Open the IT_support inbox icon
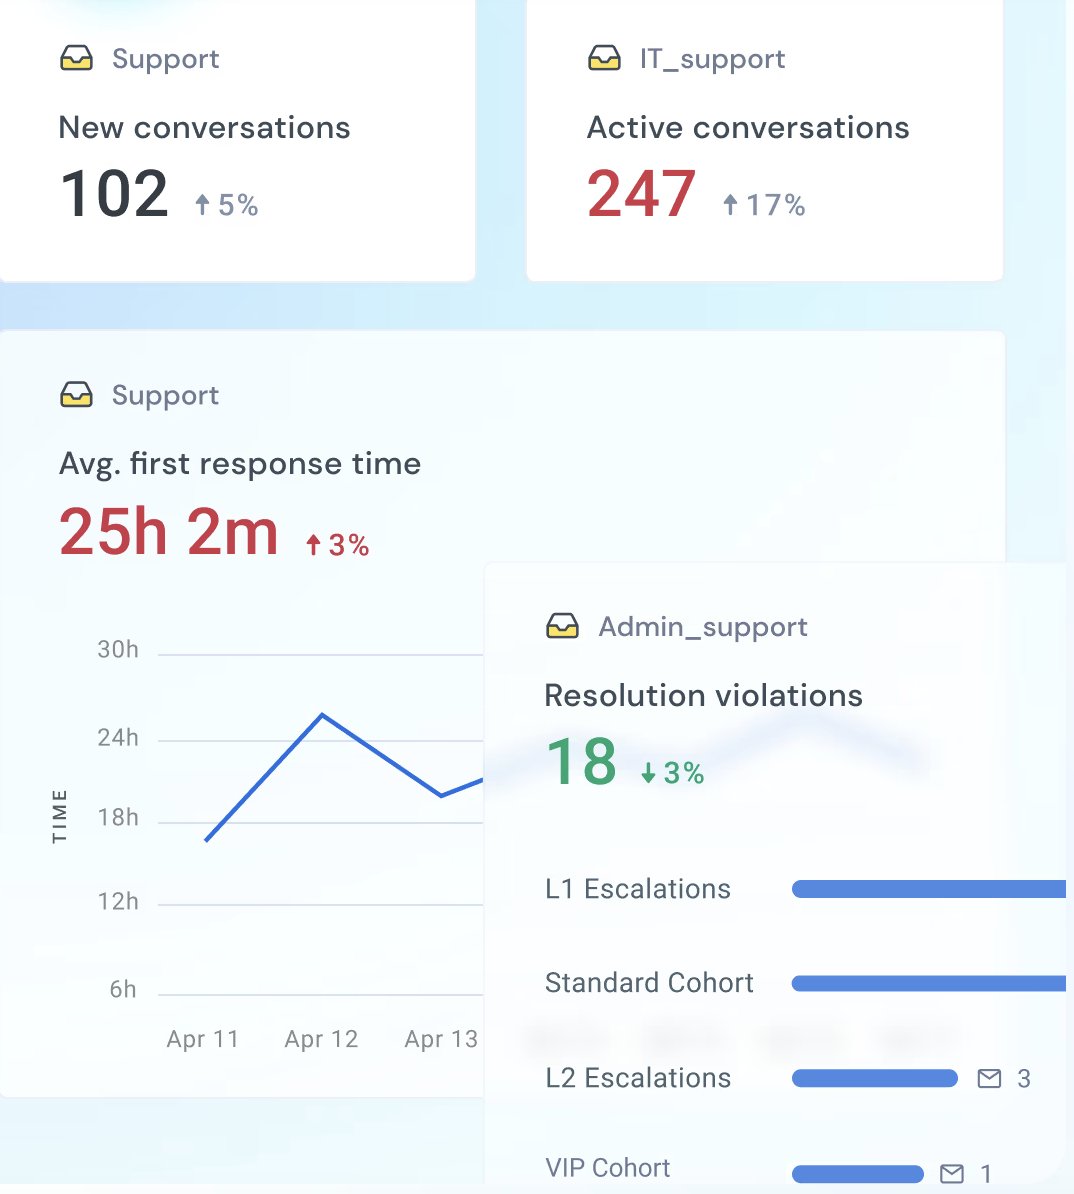Image resolution: width=1074 pixels, height=1194 pixels. pyautogui.click(x=604, y=58)
